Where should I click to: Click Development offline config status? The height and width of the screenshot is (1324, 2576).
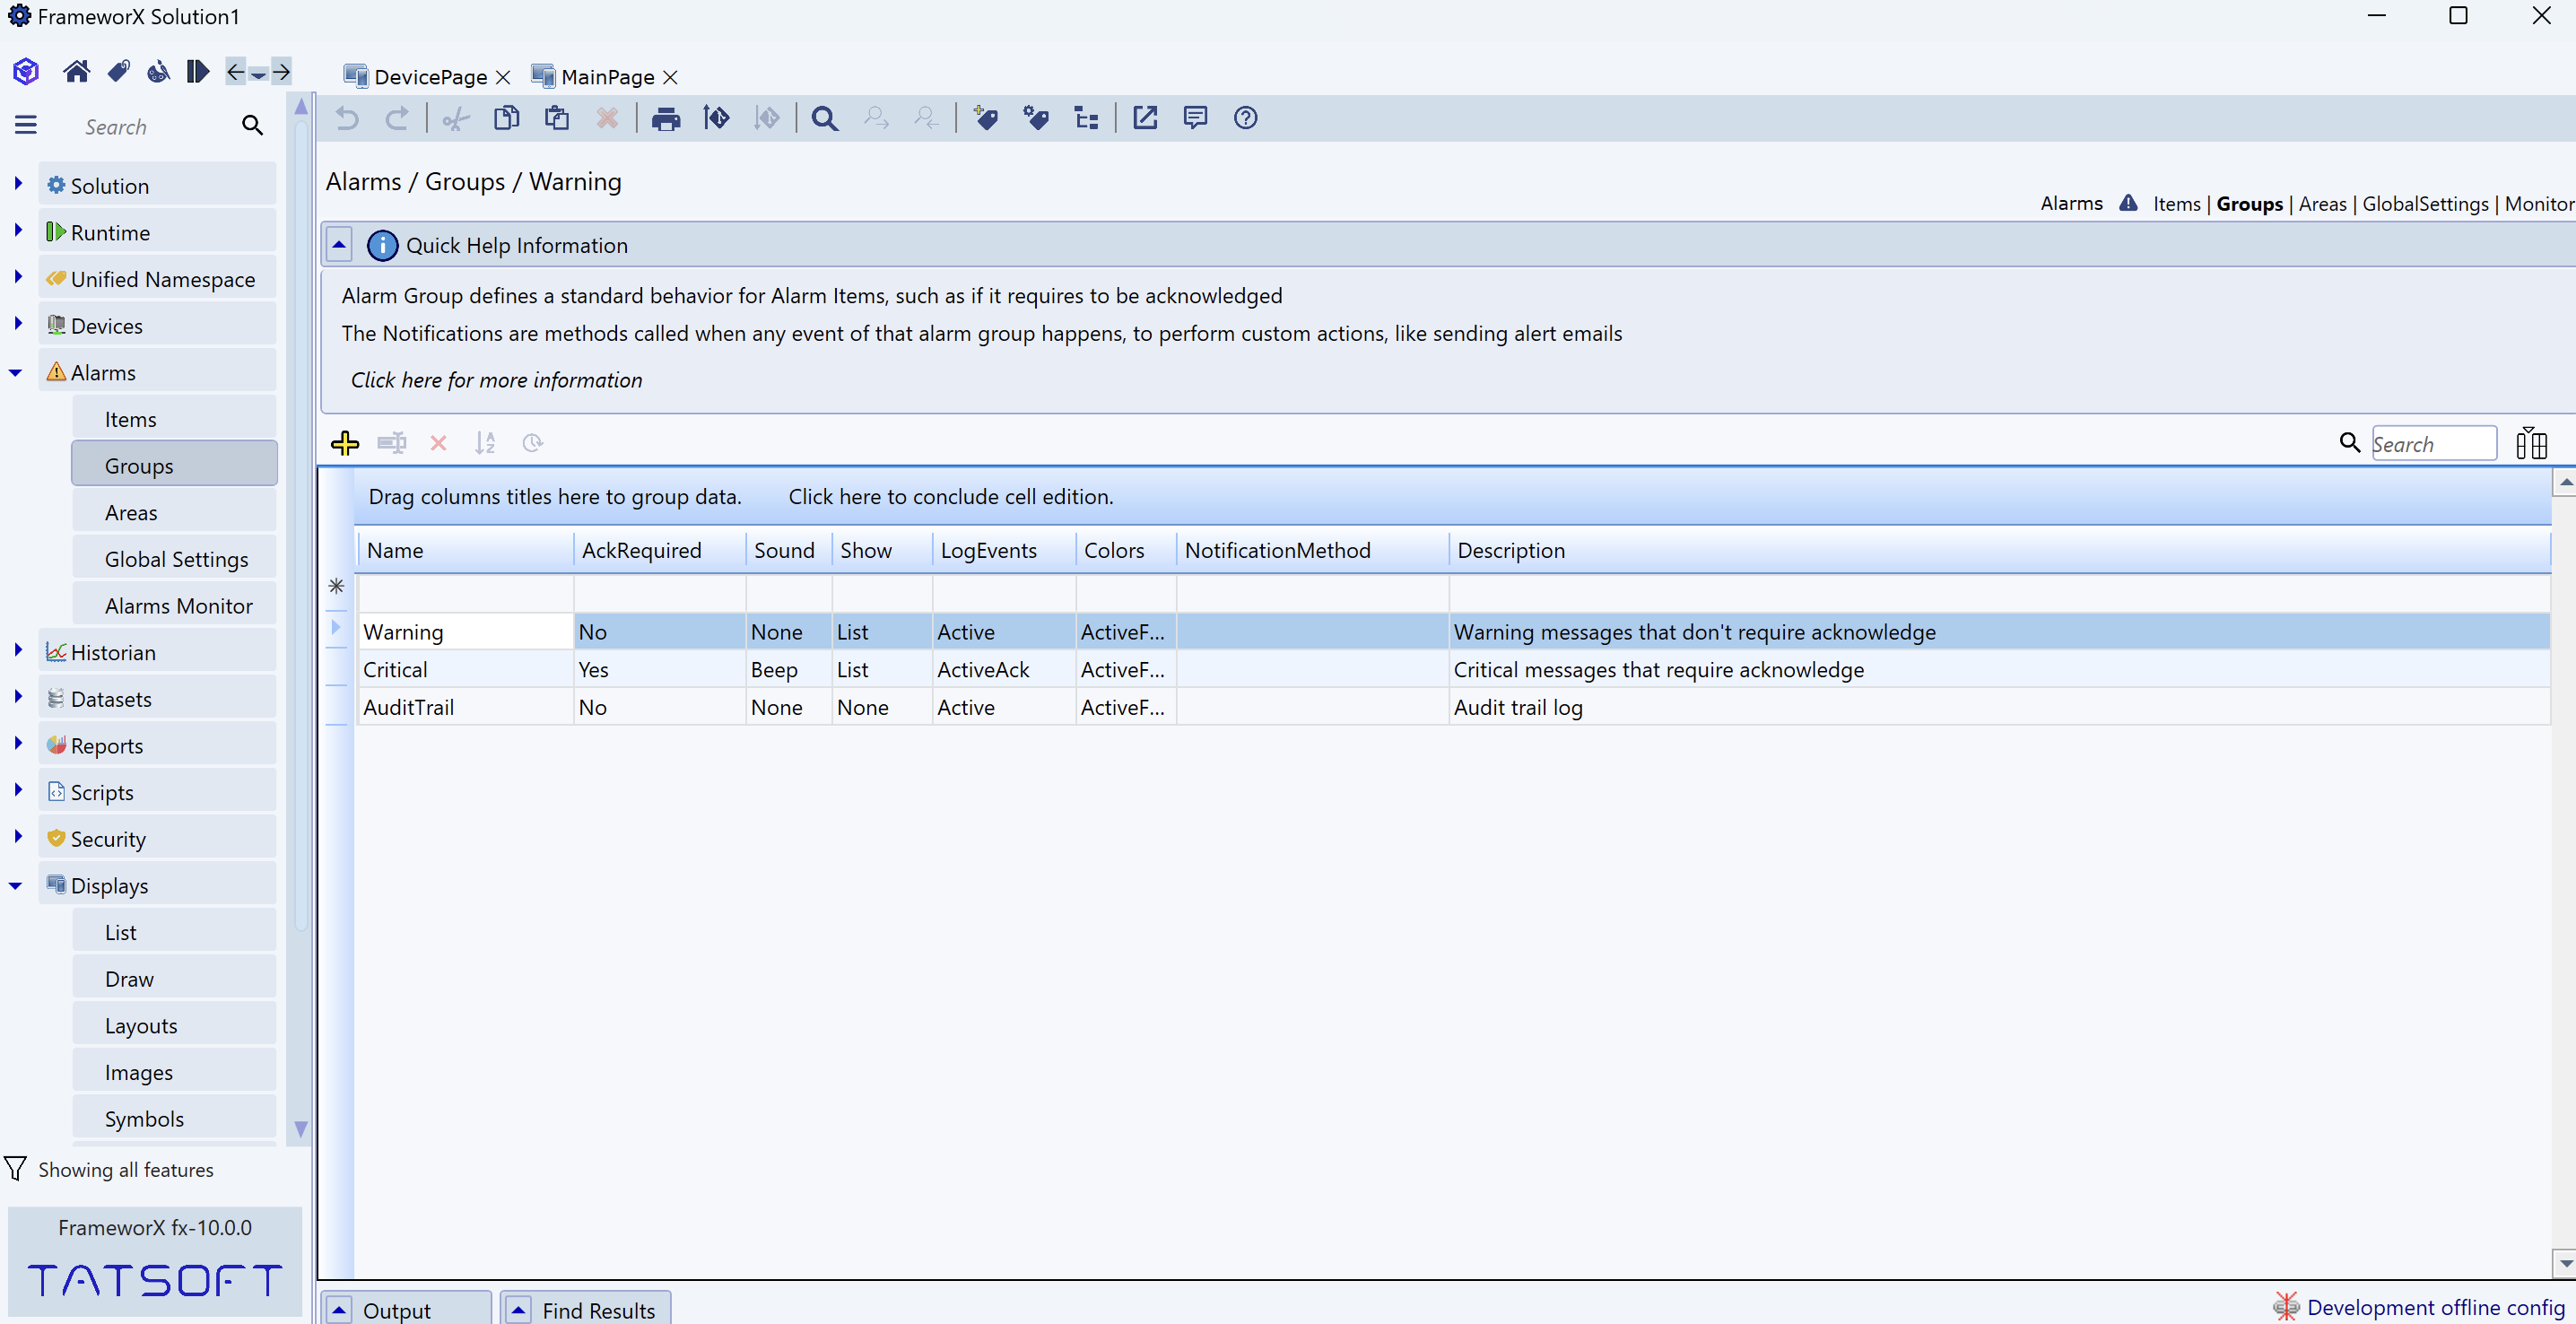coord(2420,1307)
